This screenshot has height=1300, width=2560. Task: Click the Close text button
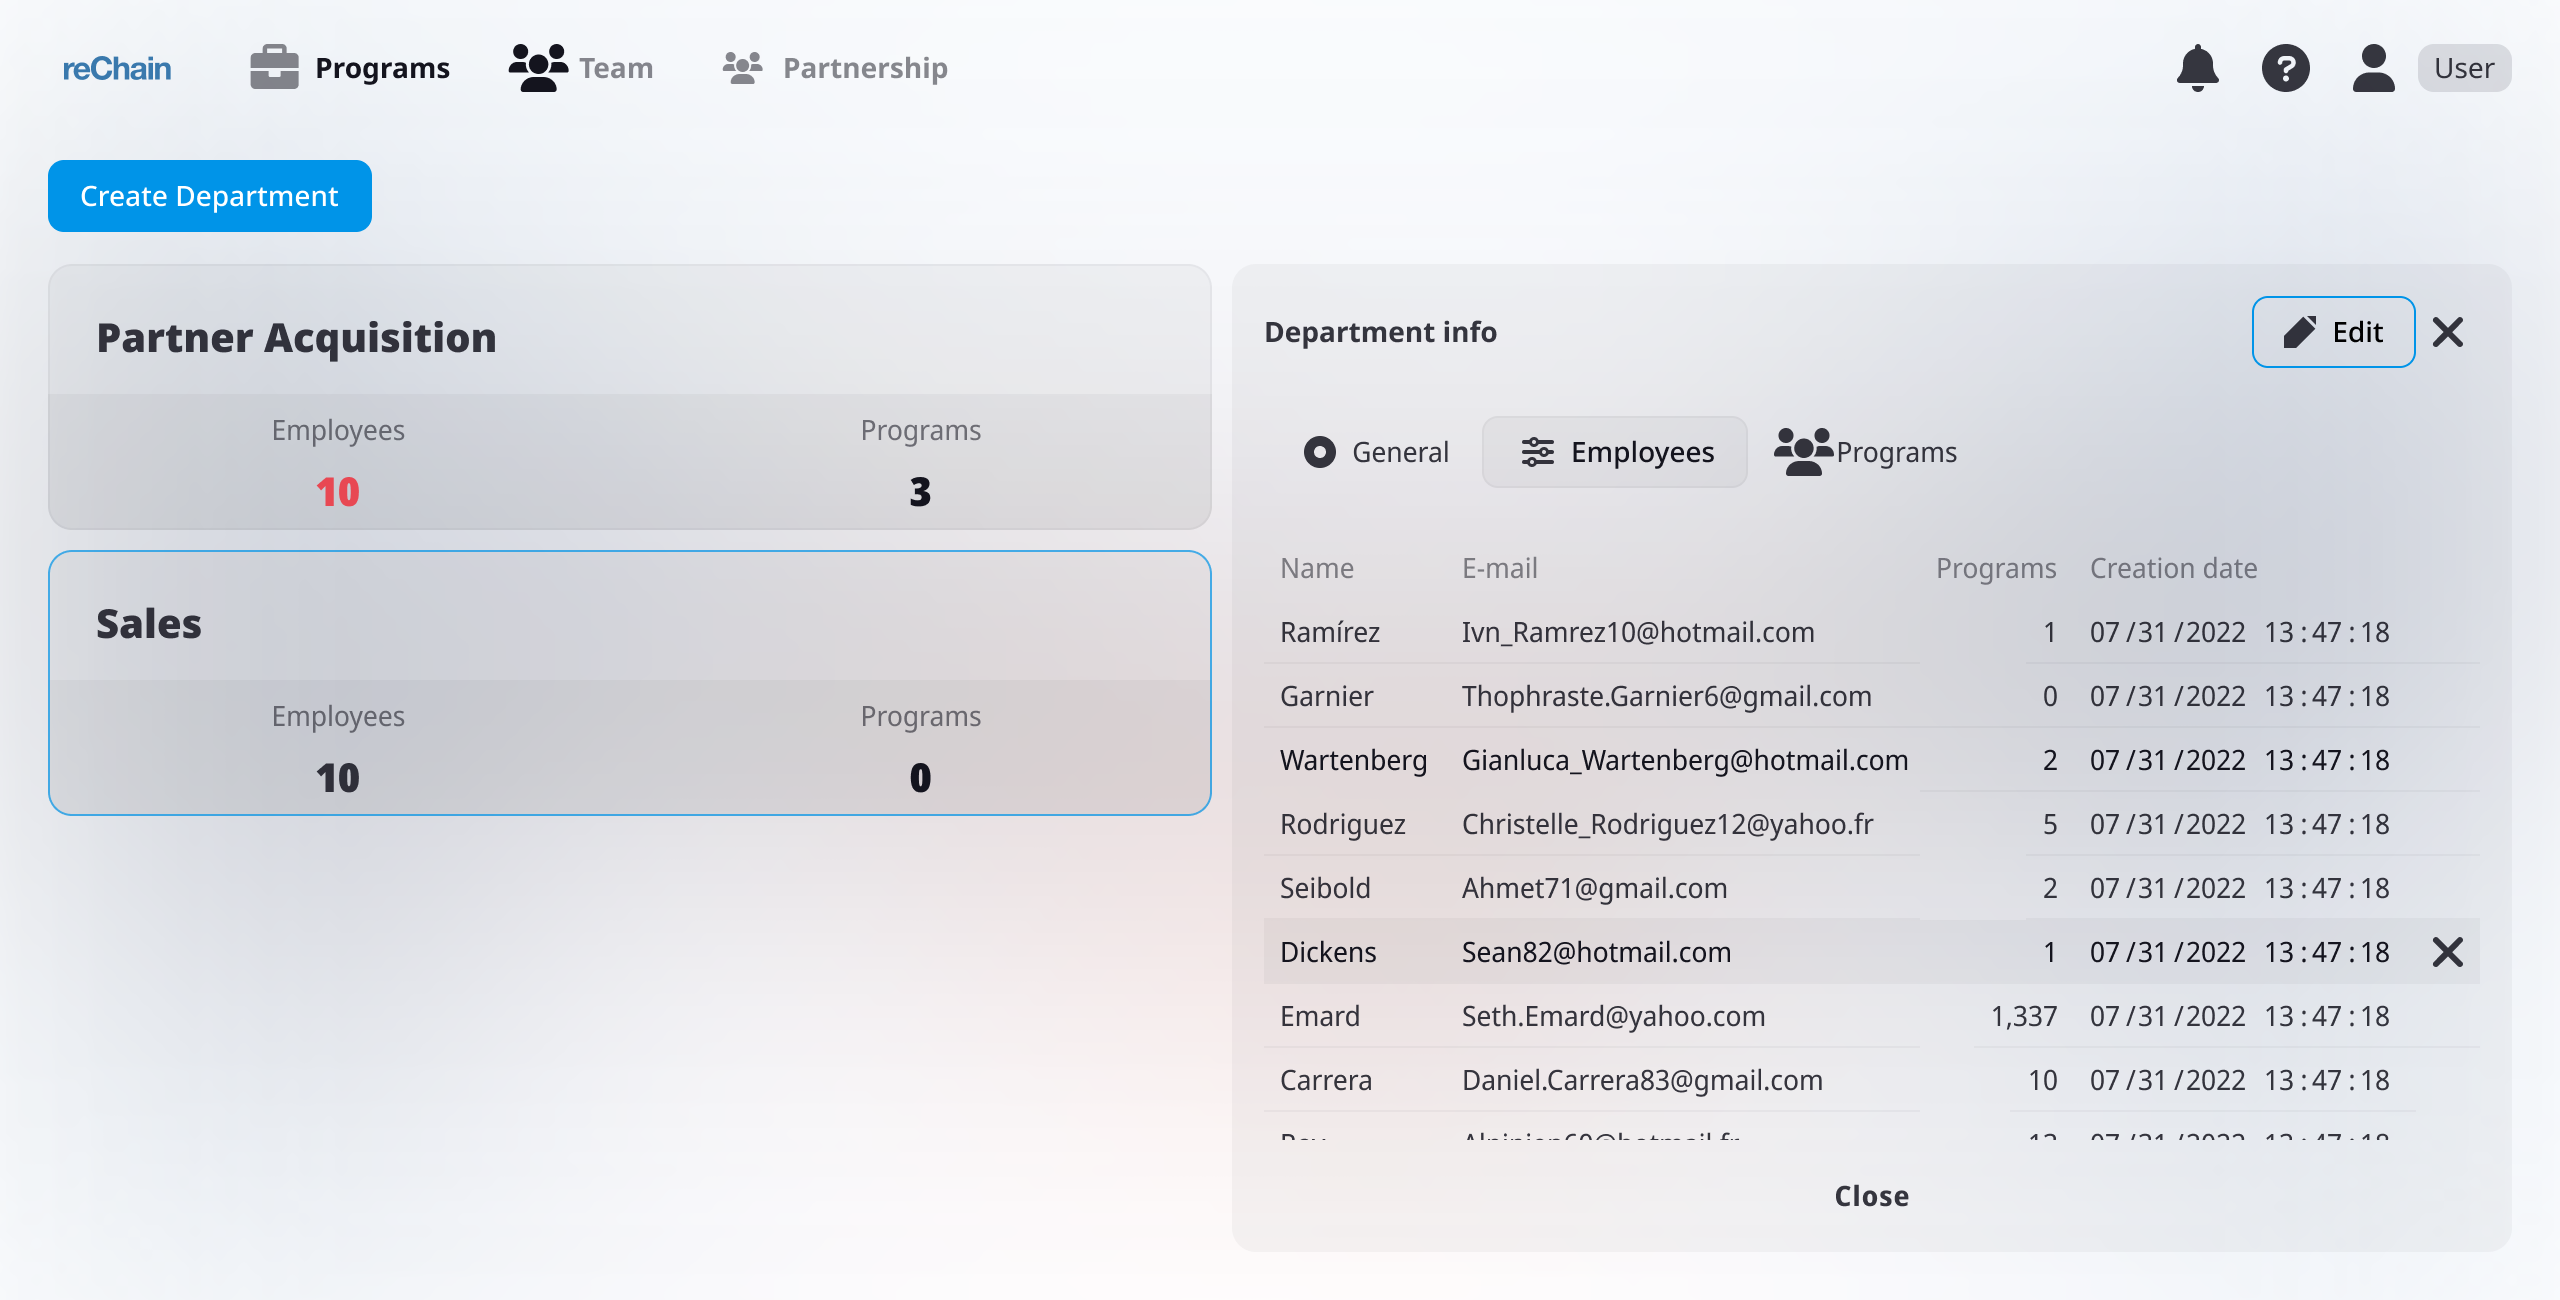1871,1196
